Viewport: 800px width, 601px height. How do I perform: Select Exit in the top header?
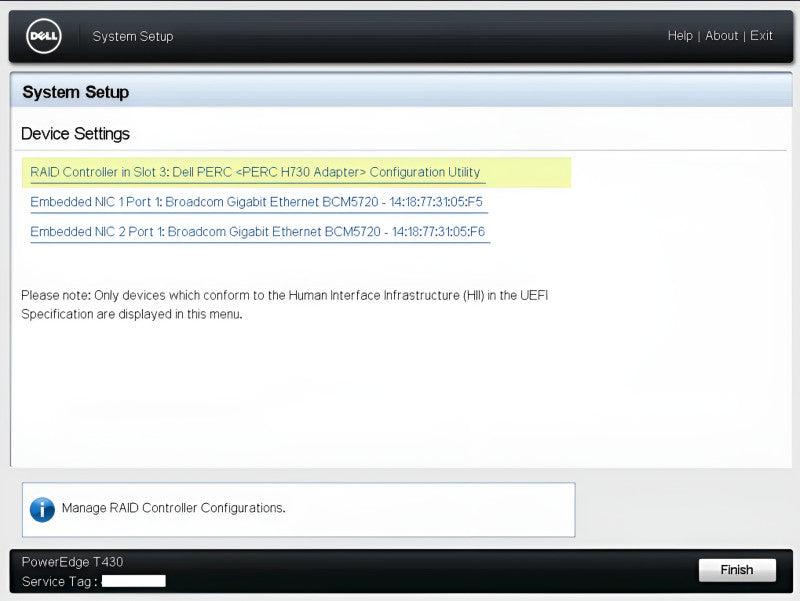pyautogui.click(x=761, y=36)
